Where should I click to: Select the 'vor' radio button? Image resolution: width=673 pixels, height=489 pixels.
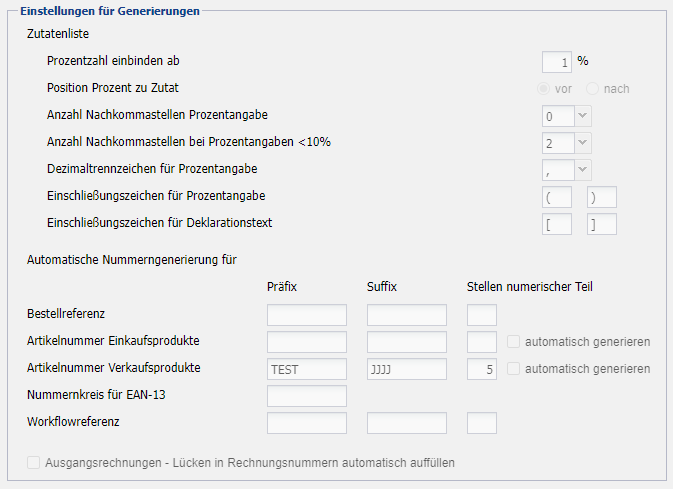click(x=544, y=89)
